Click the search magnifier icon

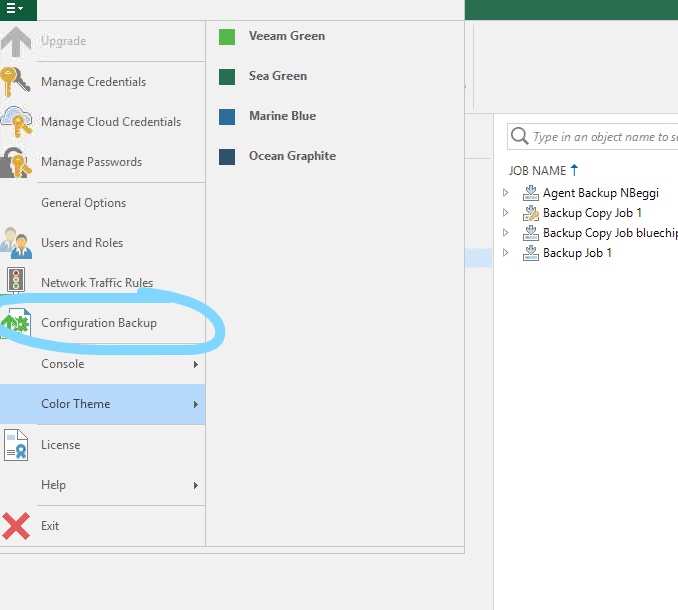[519, 136]
